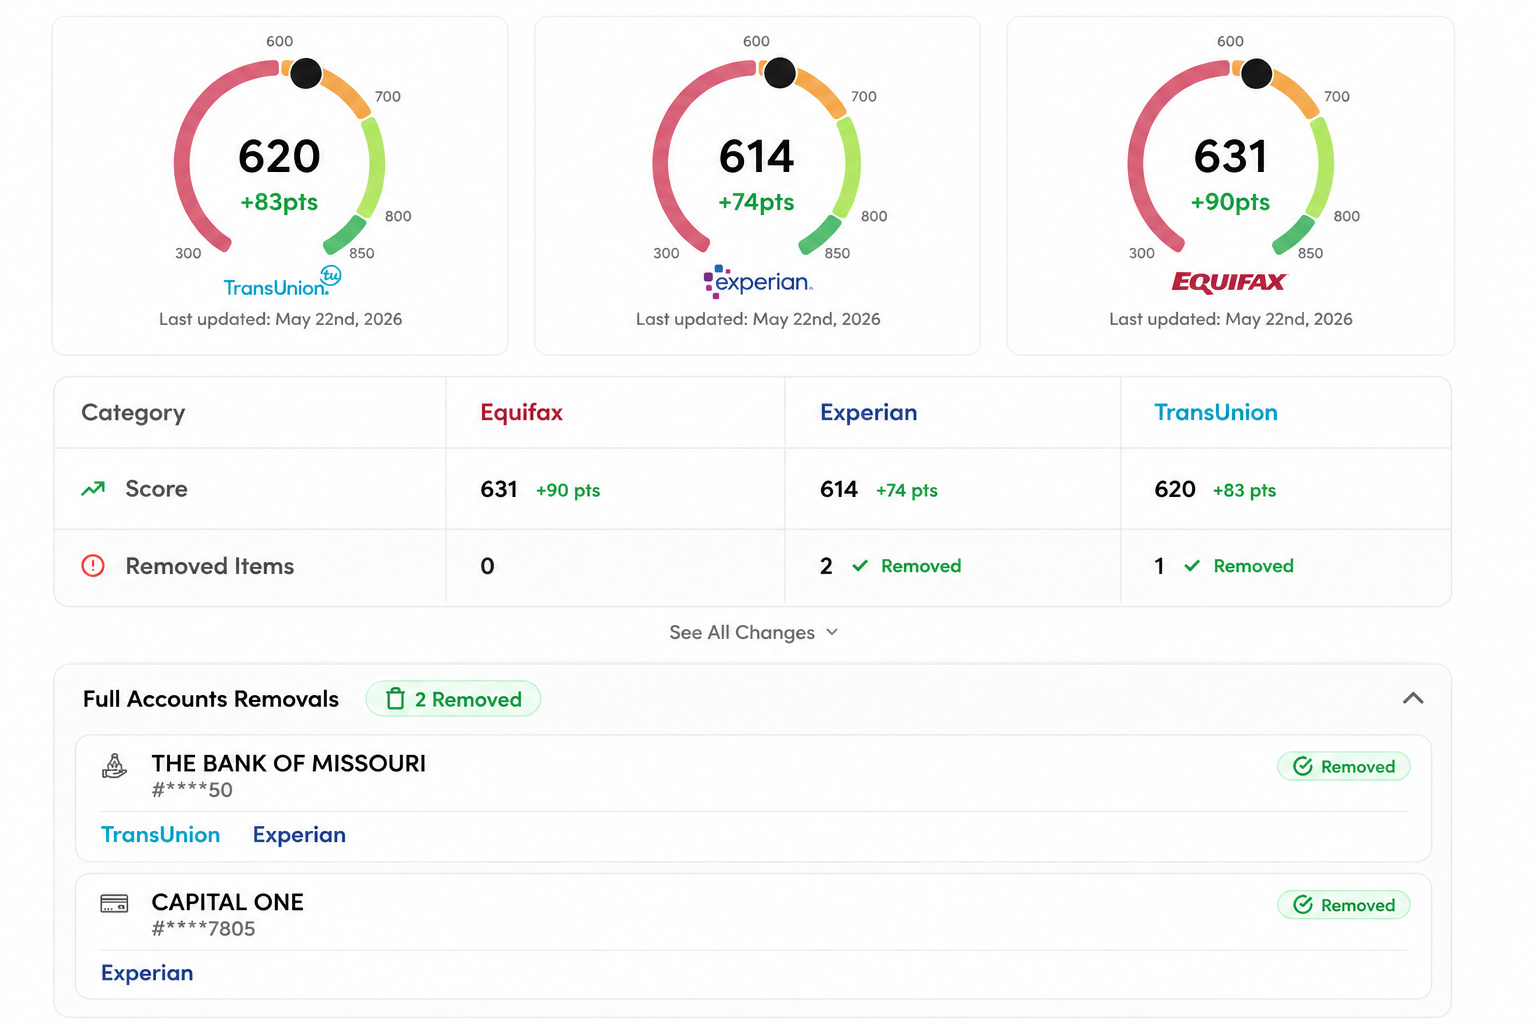Select the Equifax column header
1536x1024 pixels.
coord(521,412)
